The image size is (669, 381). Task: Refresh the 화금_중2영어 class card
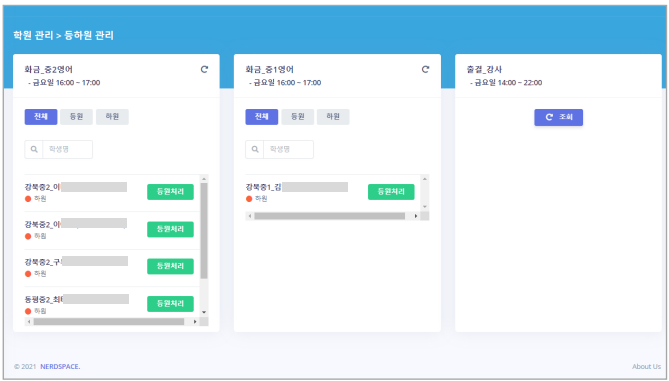click(204, 69)
